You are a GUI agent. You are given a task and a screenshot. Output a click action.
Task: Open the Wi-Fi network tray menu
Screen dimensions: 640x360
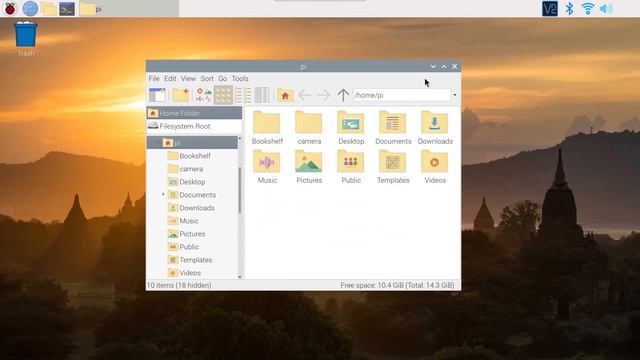(x=588, y=9)
